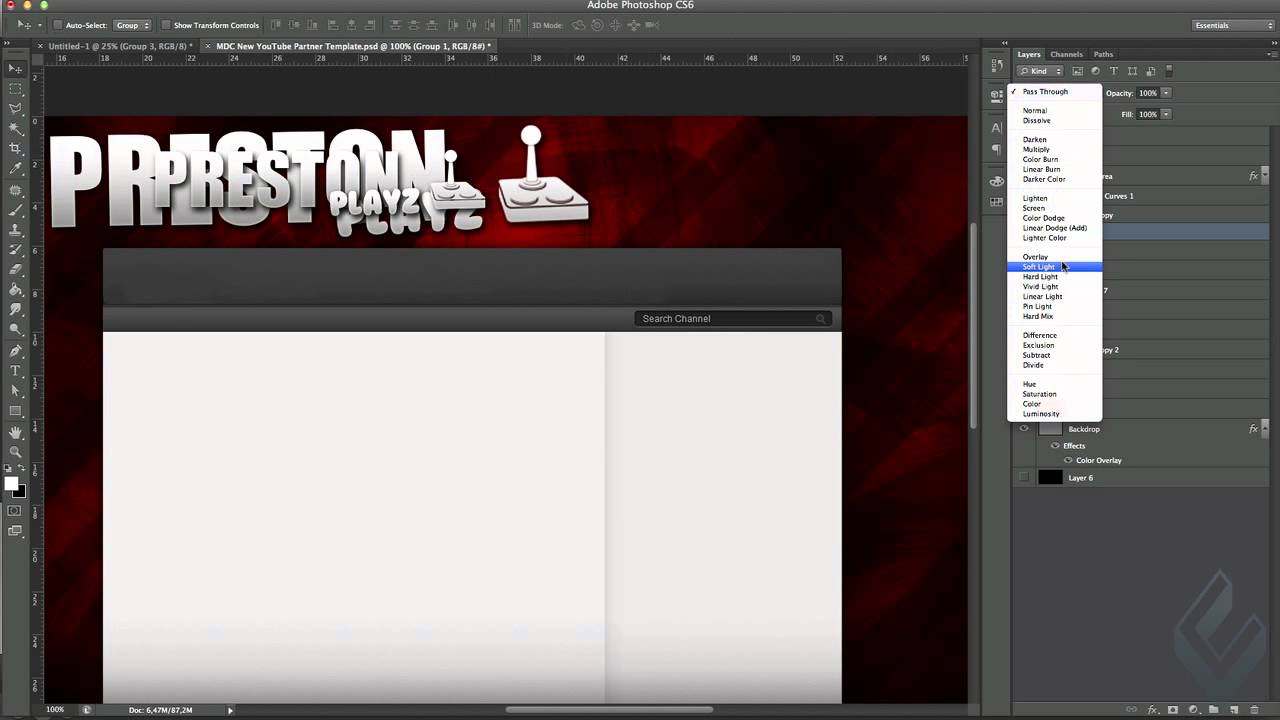The image size is (1280, 720).
Task: Enable the Auto-Select checkbox
Action: (x=58, y=25)
